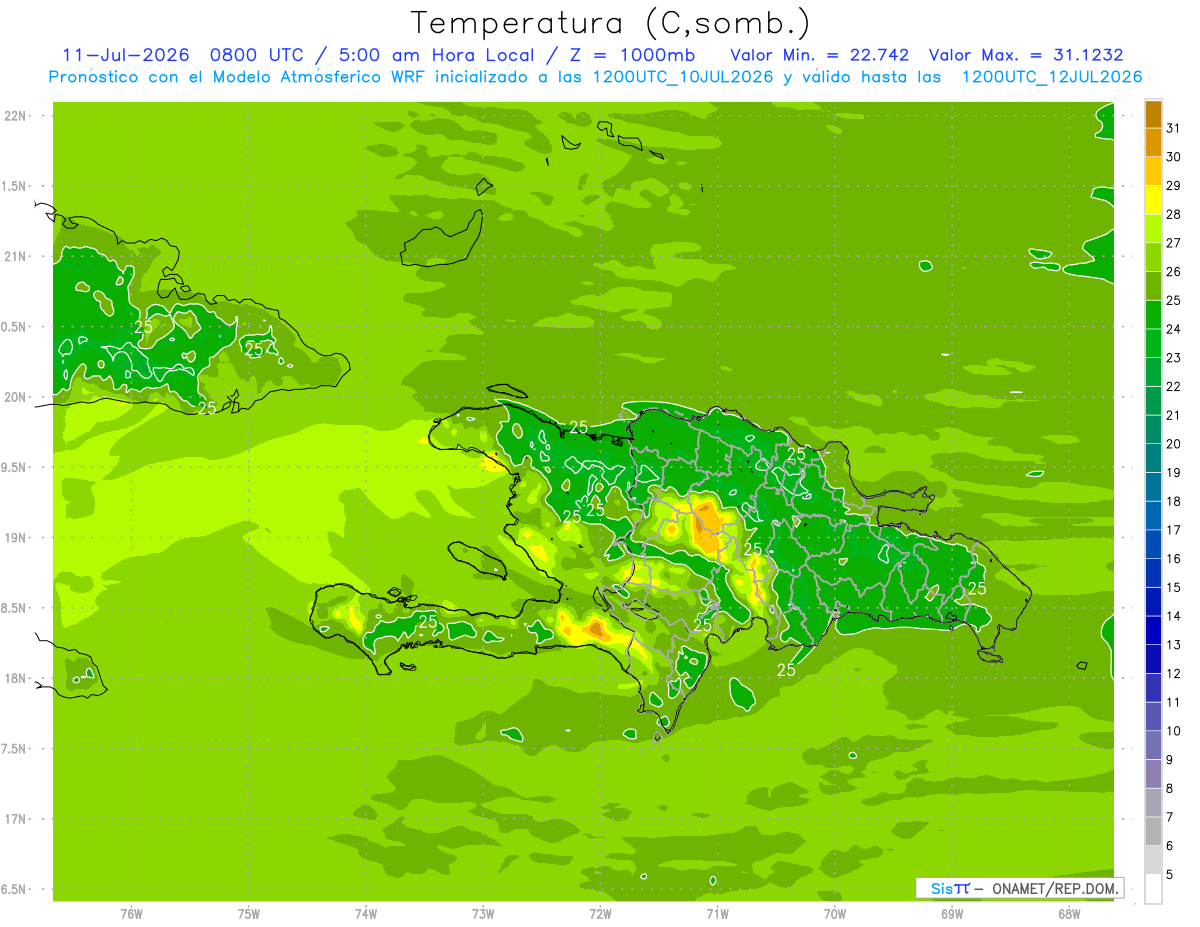The height and width of the screenshot is (927, 1200).
Task: Select the "Valor Min. = 22.742" readout
Action: 820,54
